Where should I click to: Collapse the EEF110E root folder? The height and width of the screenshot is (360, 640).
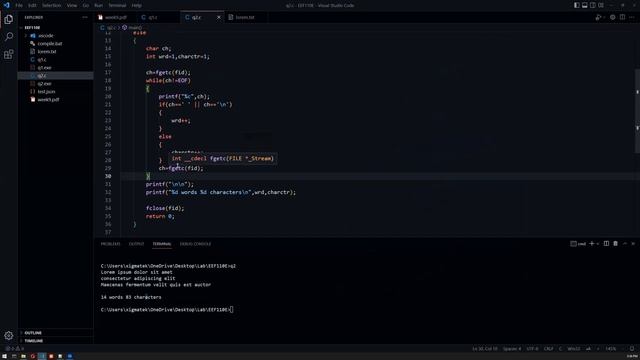(56, 27)
